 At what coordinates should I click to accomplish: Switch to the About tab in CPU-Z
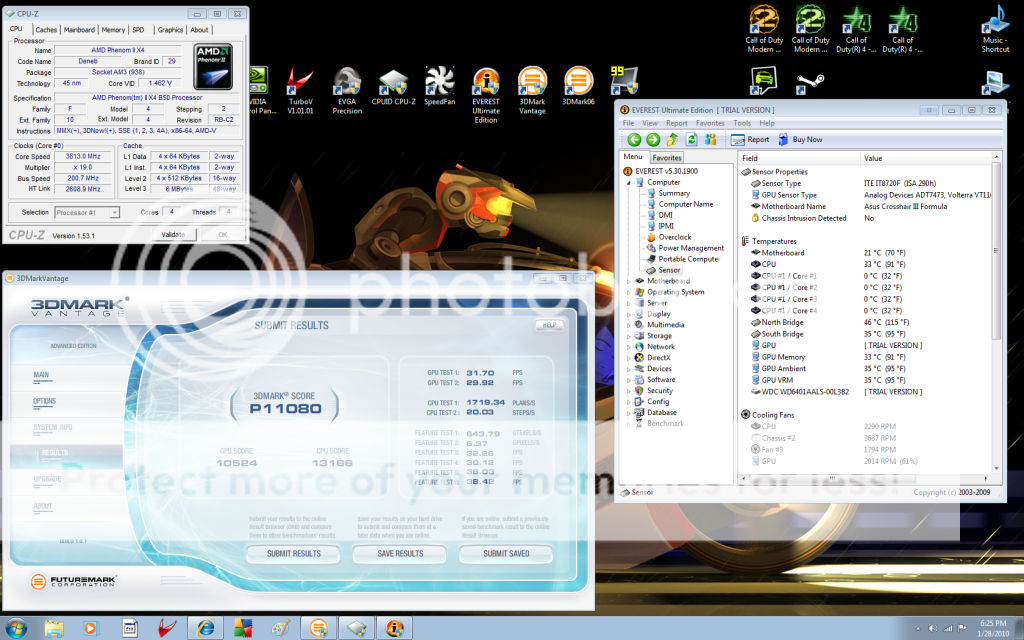click(x=199, y=29)
